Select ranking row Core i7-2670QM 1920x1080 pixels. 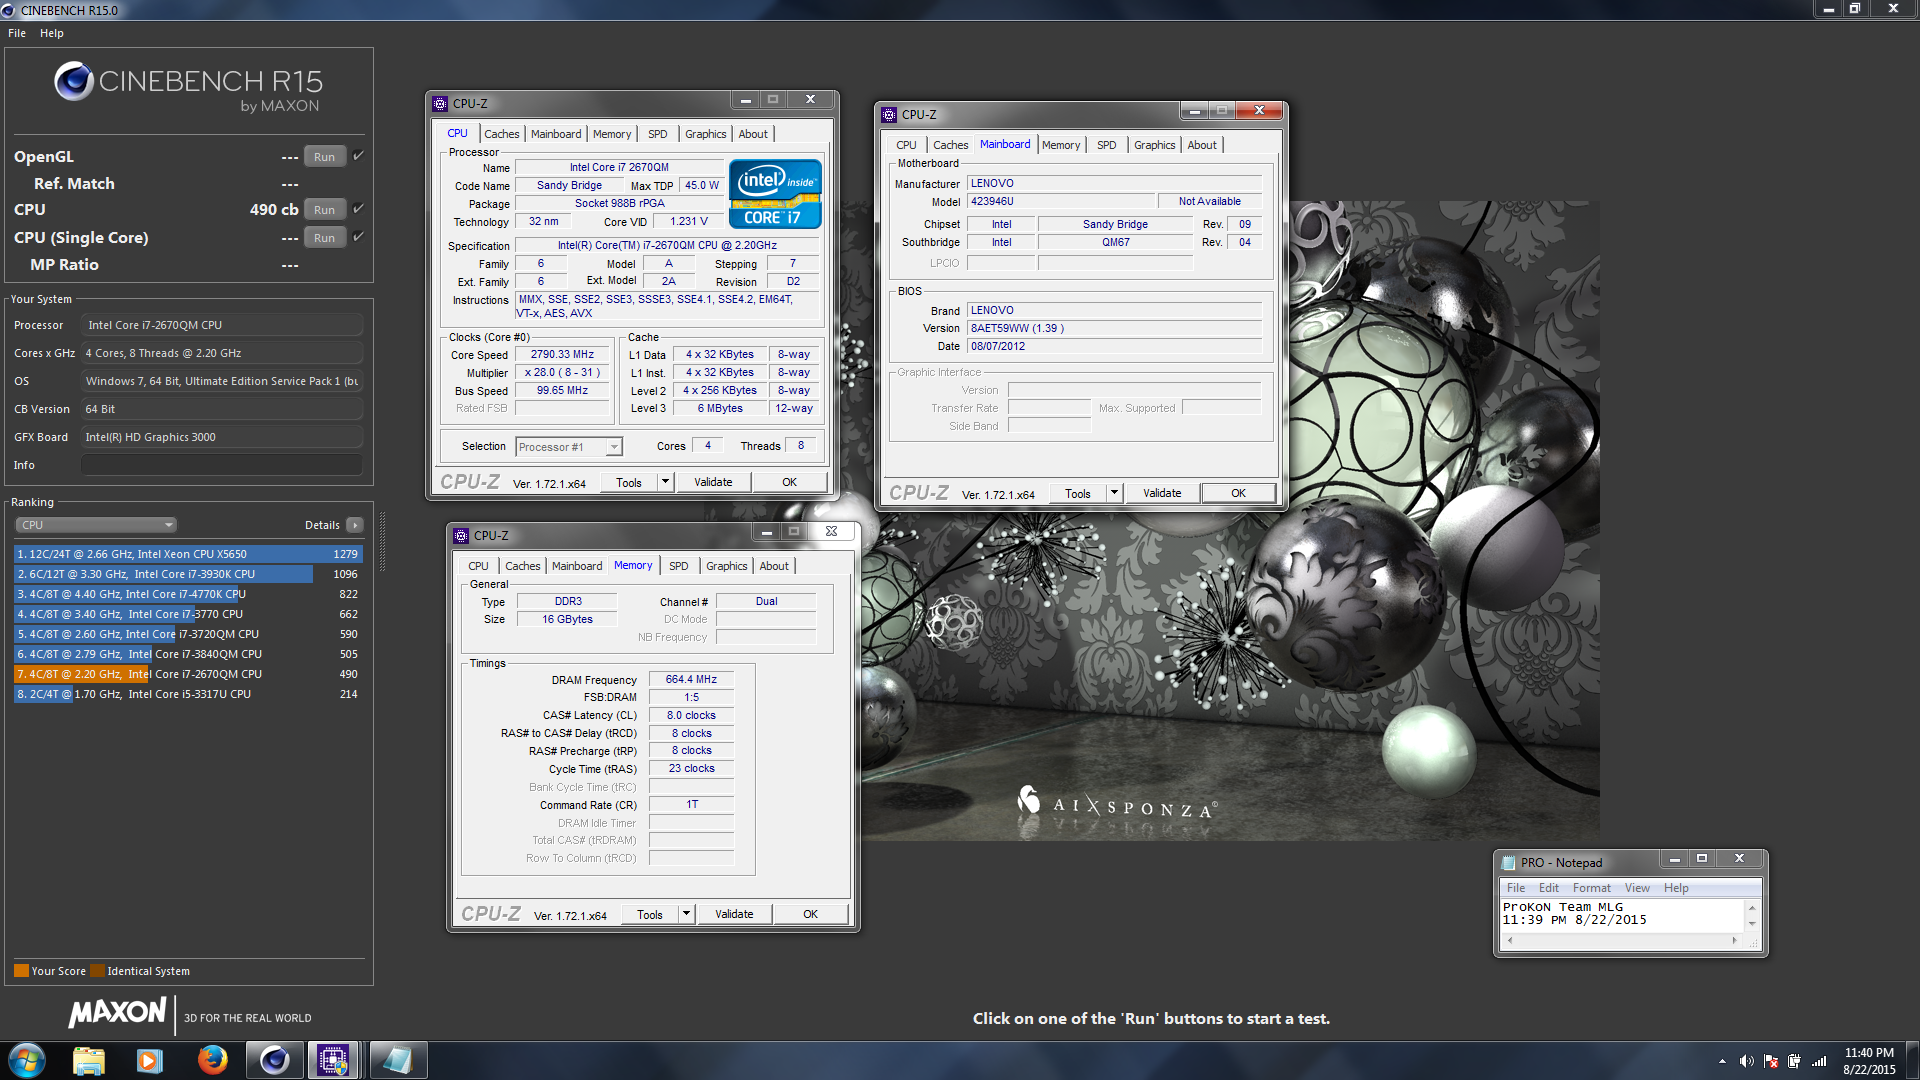(x=188, y=674)
